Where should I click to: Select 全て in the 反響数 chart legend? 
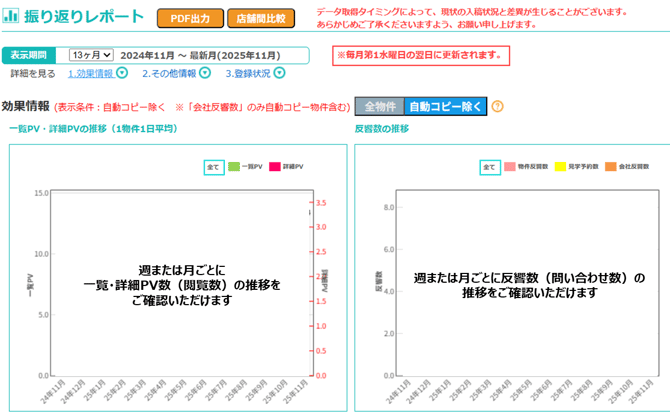pos(488,167)
